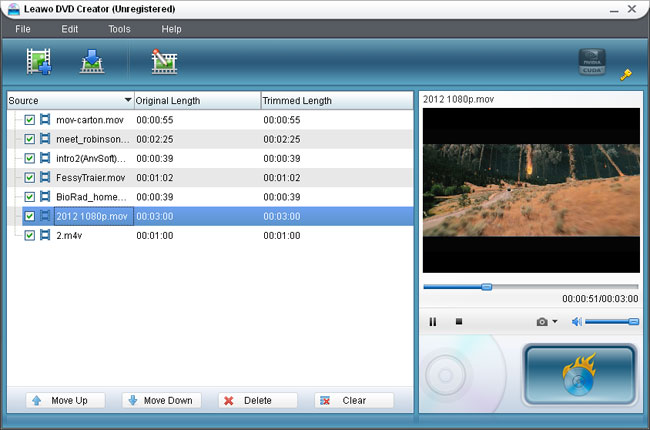Screen dimensions: 650x430
Task: Open the video edit tool icon
Action: coord(164,61)
